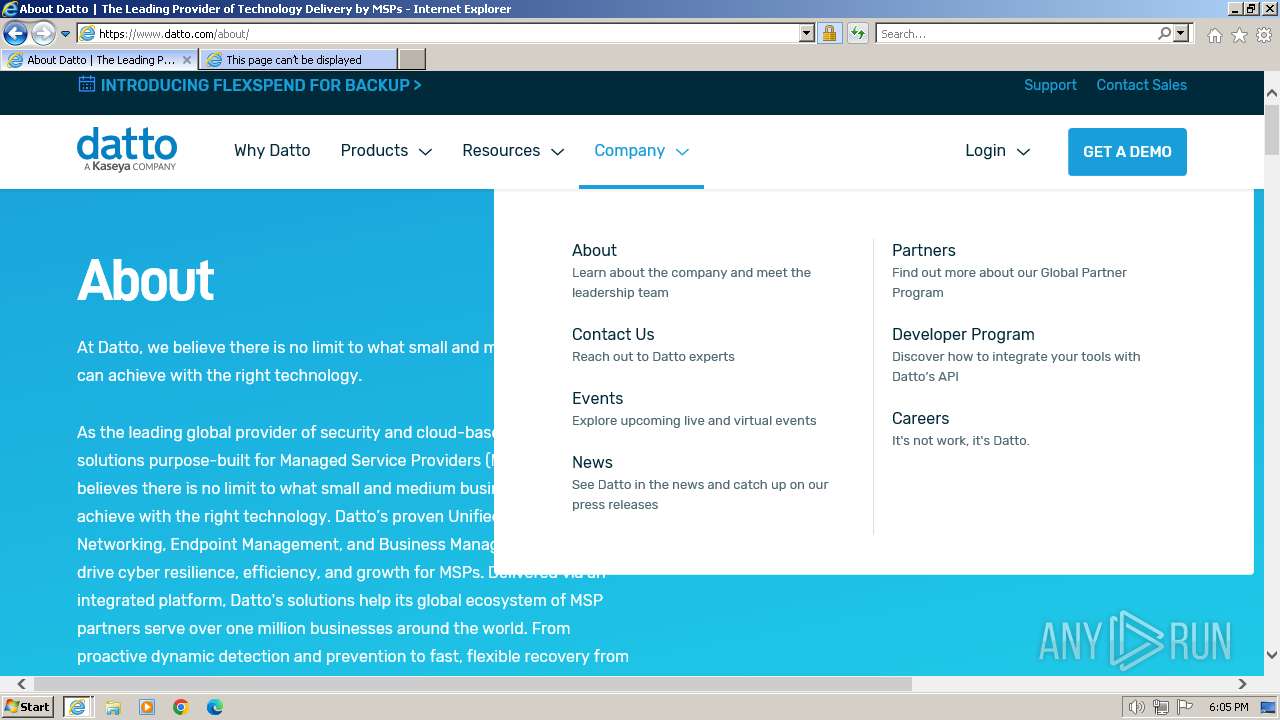Switch to 'This page can't be displayed' tab
Viewport: 1280px width, 720px height.
click(298, 60)
